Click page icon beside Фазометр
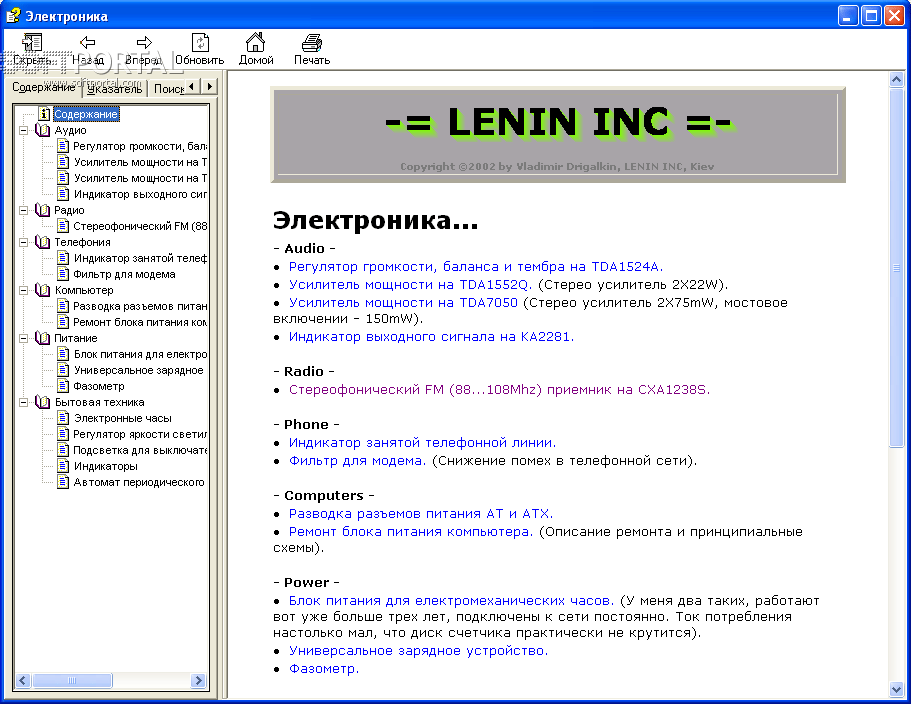Image resolution: width=911 pixels, height=704 pixels. click(x=63, y=386)
